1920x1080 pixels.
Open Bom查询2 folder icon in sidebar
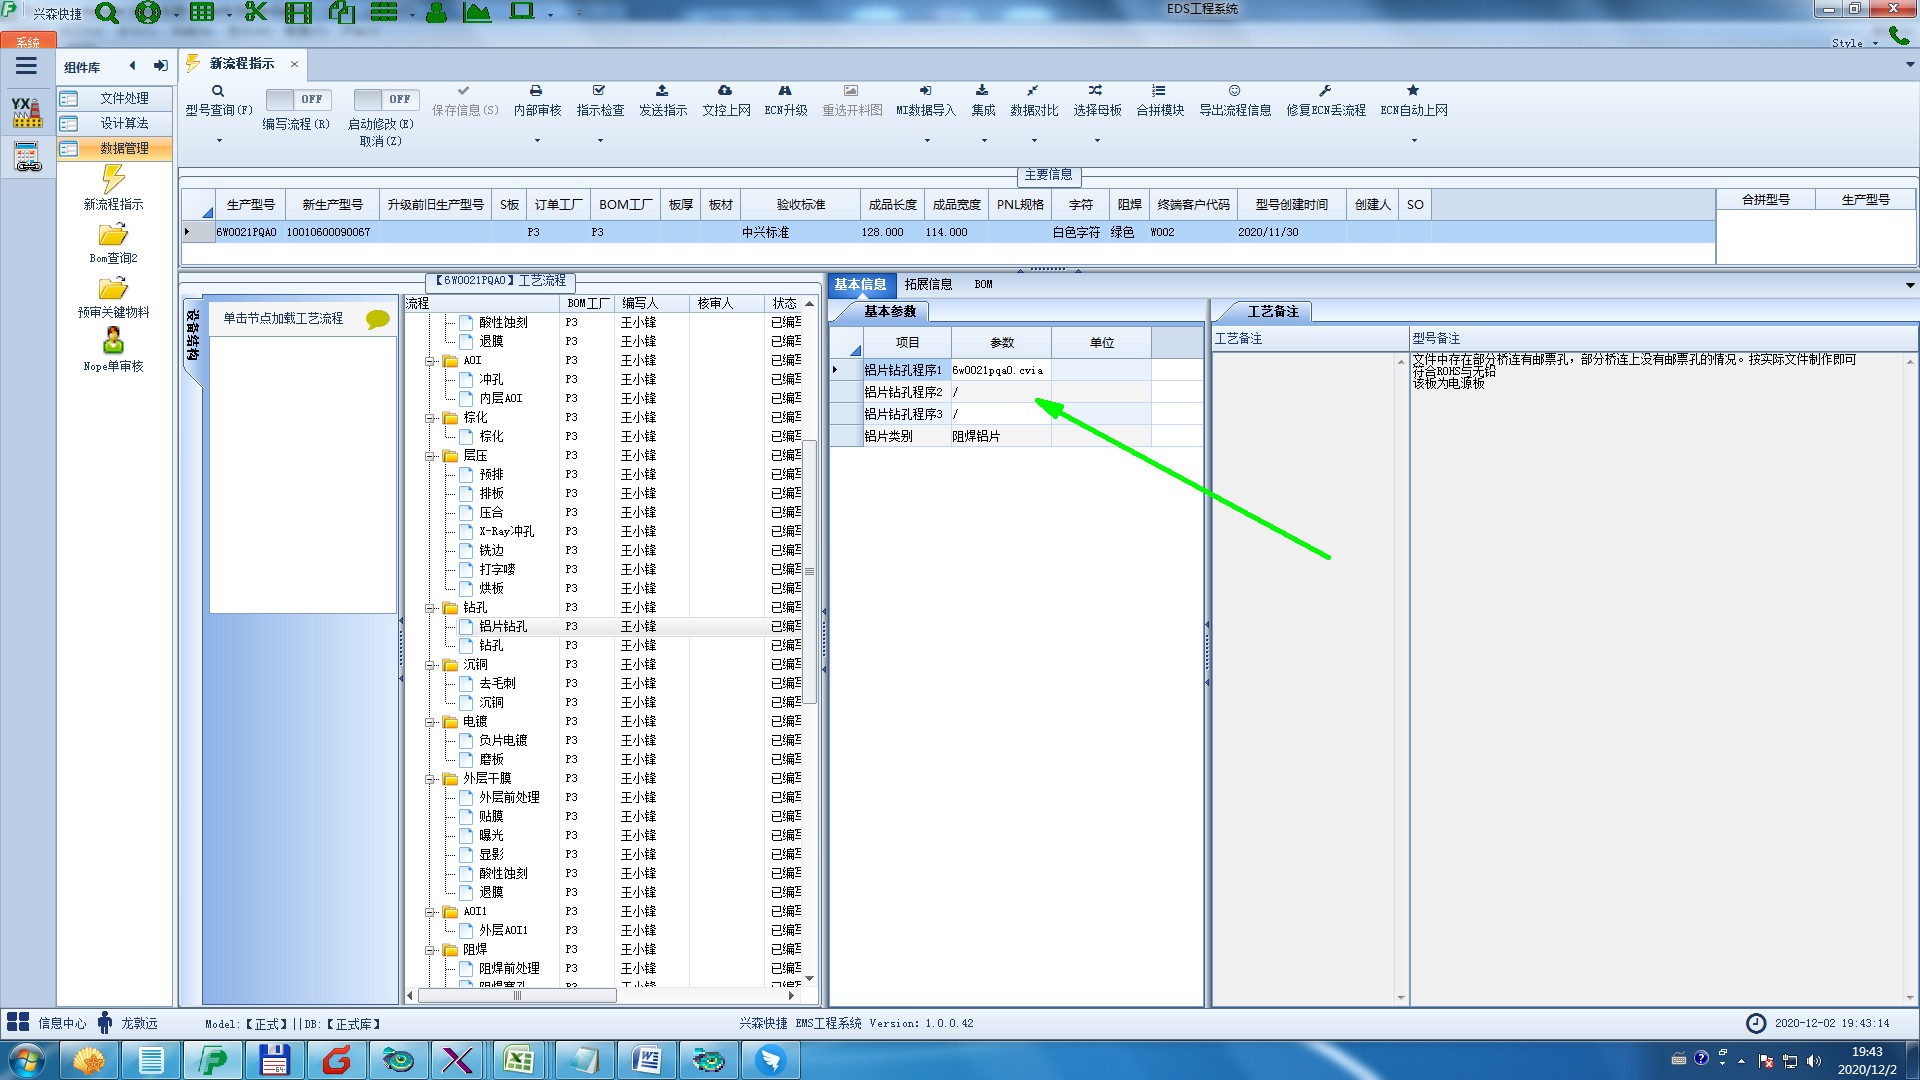pyautogui.click(x=113, y=236)
